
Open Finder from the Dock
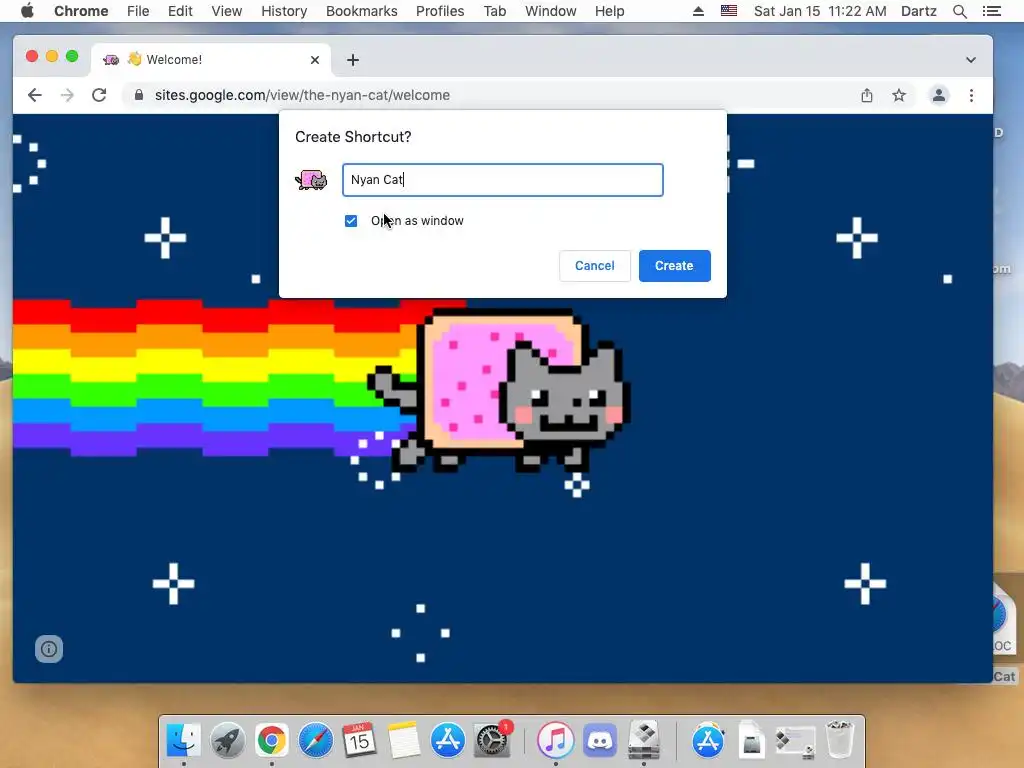184,740
